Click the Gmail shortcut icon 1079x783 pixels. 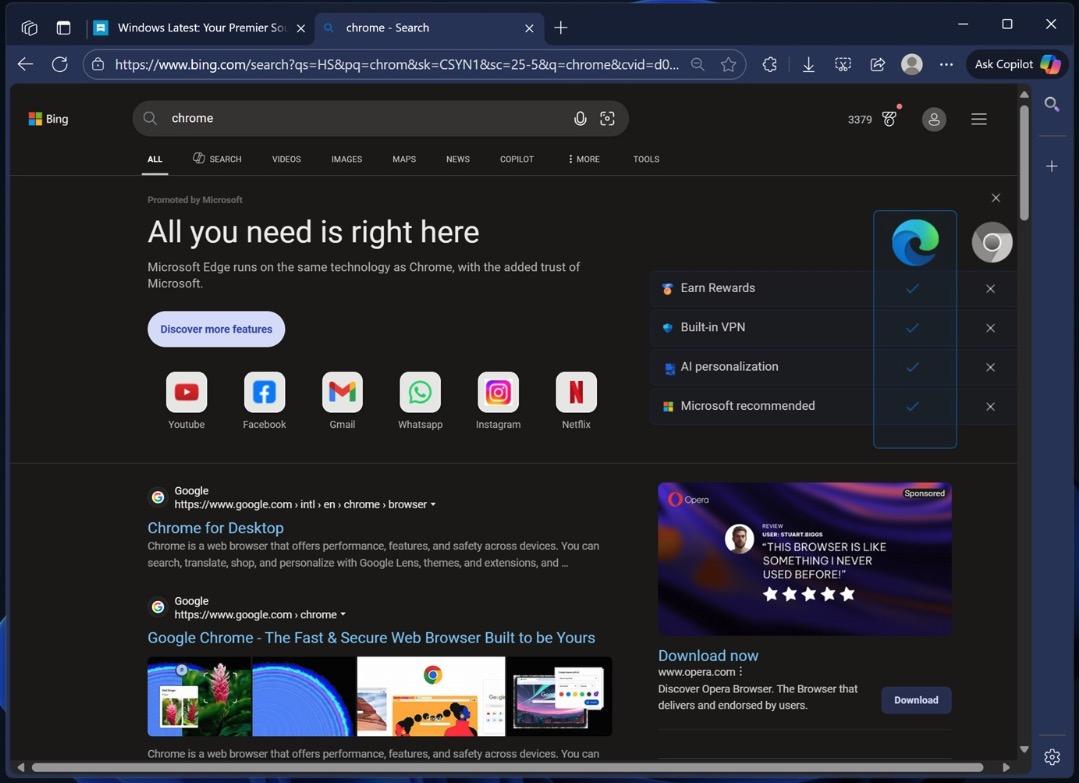click(341, 392)
